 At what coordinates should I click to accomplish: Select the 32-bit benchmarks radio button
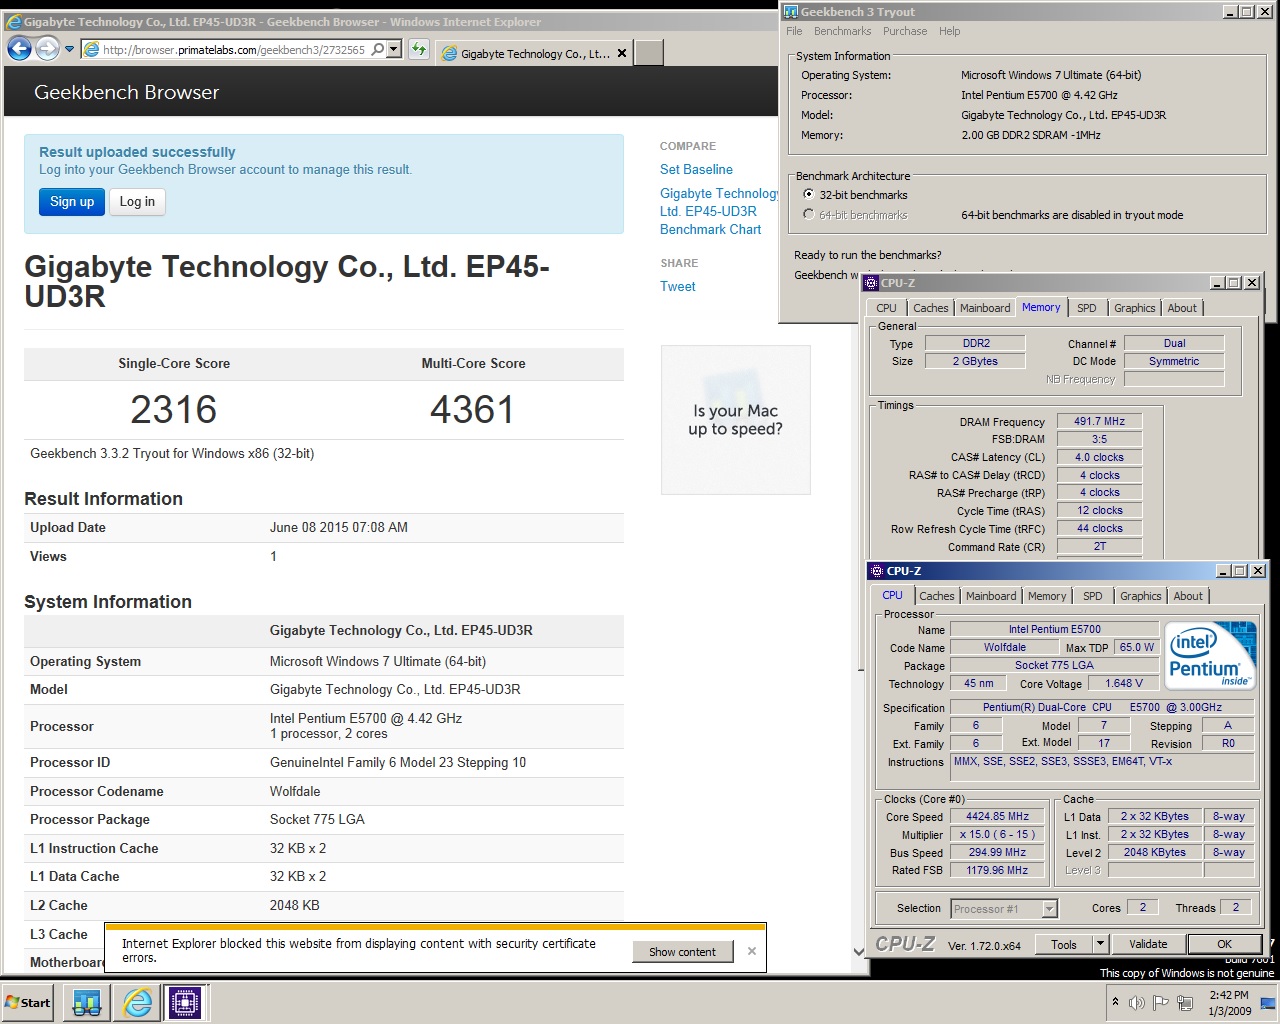pos(808,195)
